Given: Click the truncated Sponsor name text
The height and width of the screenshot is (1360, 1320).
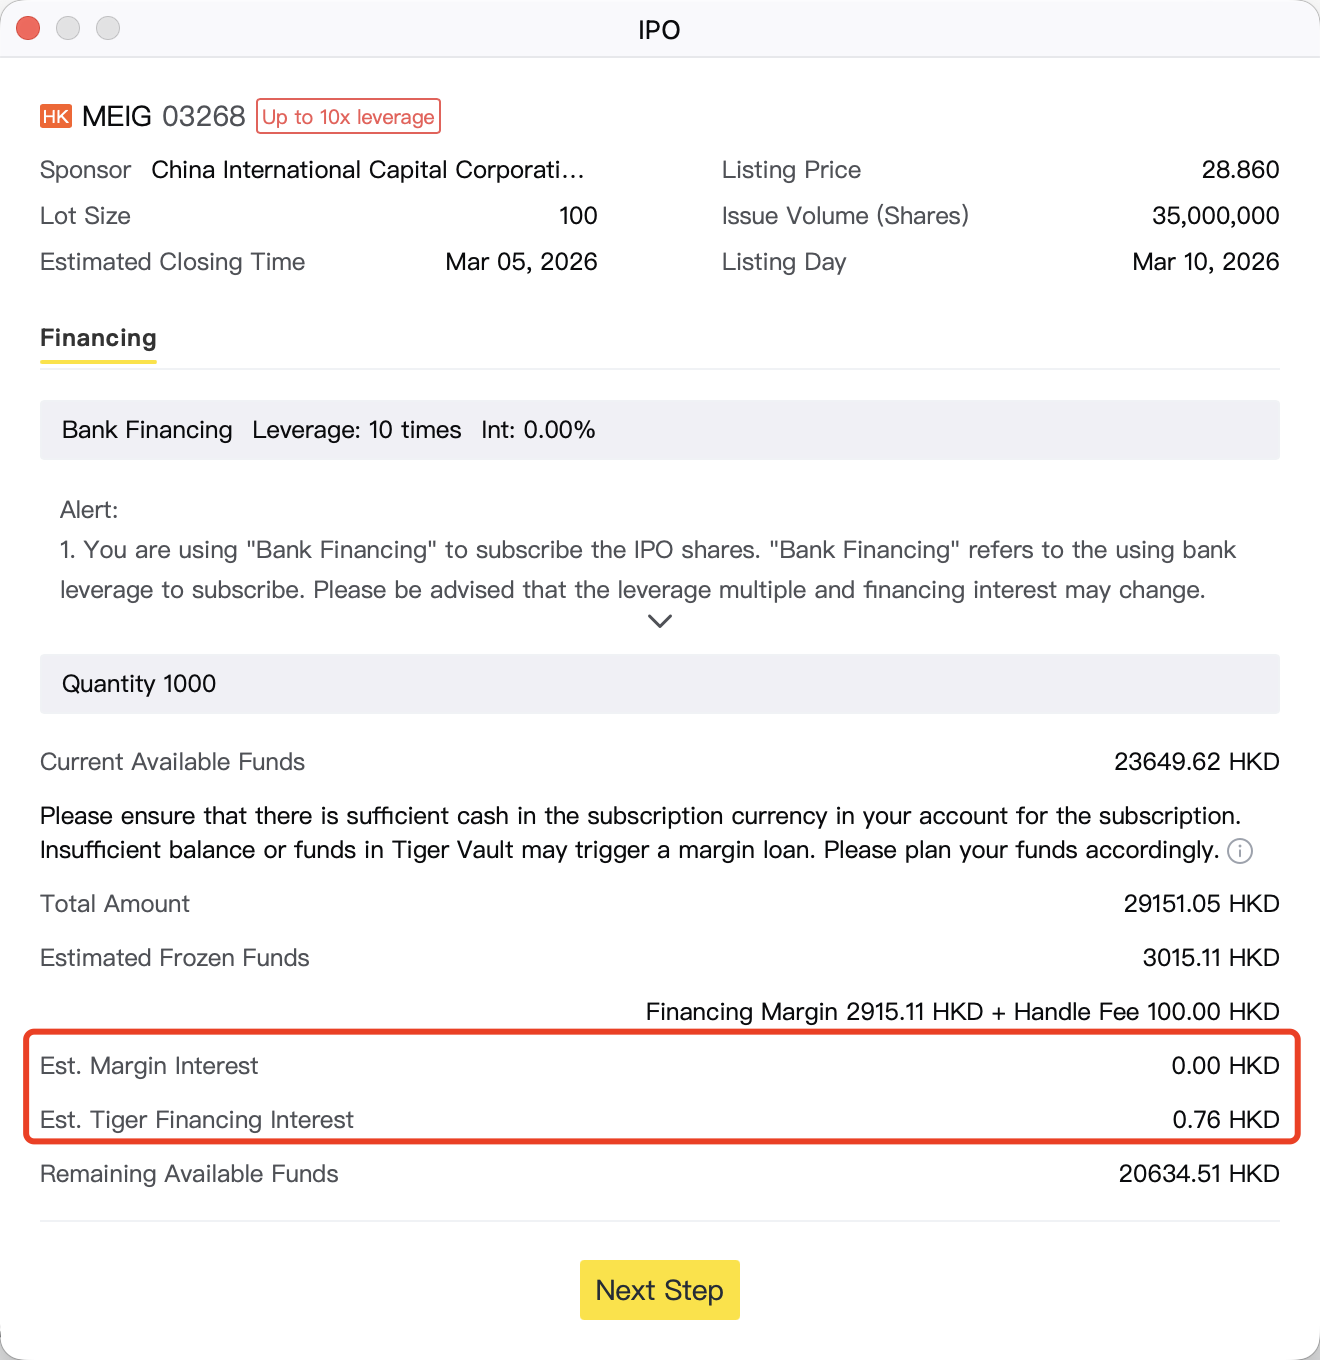Looking at the screenshot, I should (367, 170).
